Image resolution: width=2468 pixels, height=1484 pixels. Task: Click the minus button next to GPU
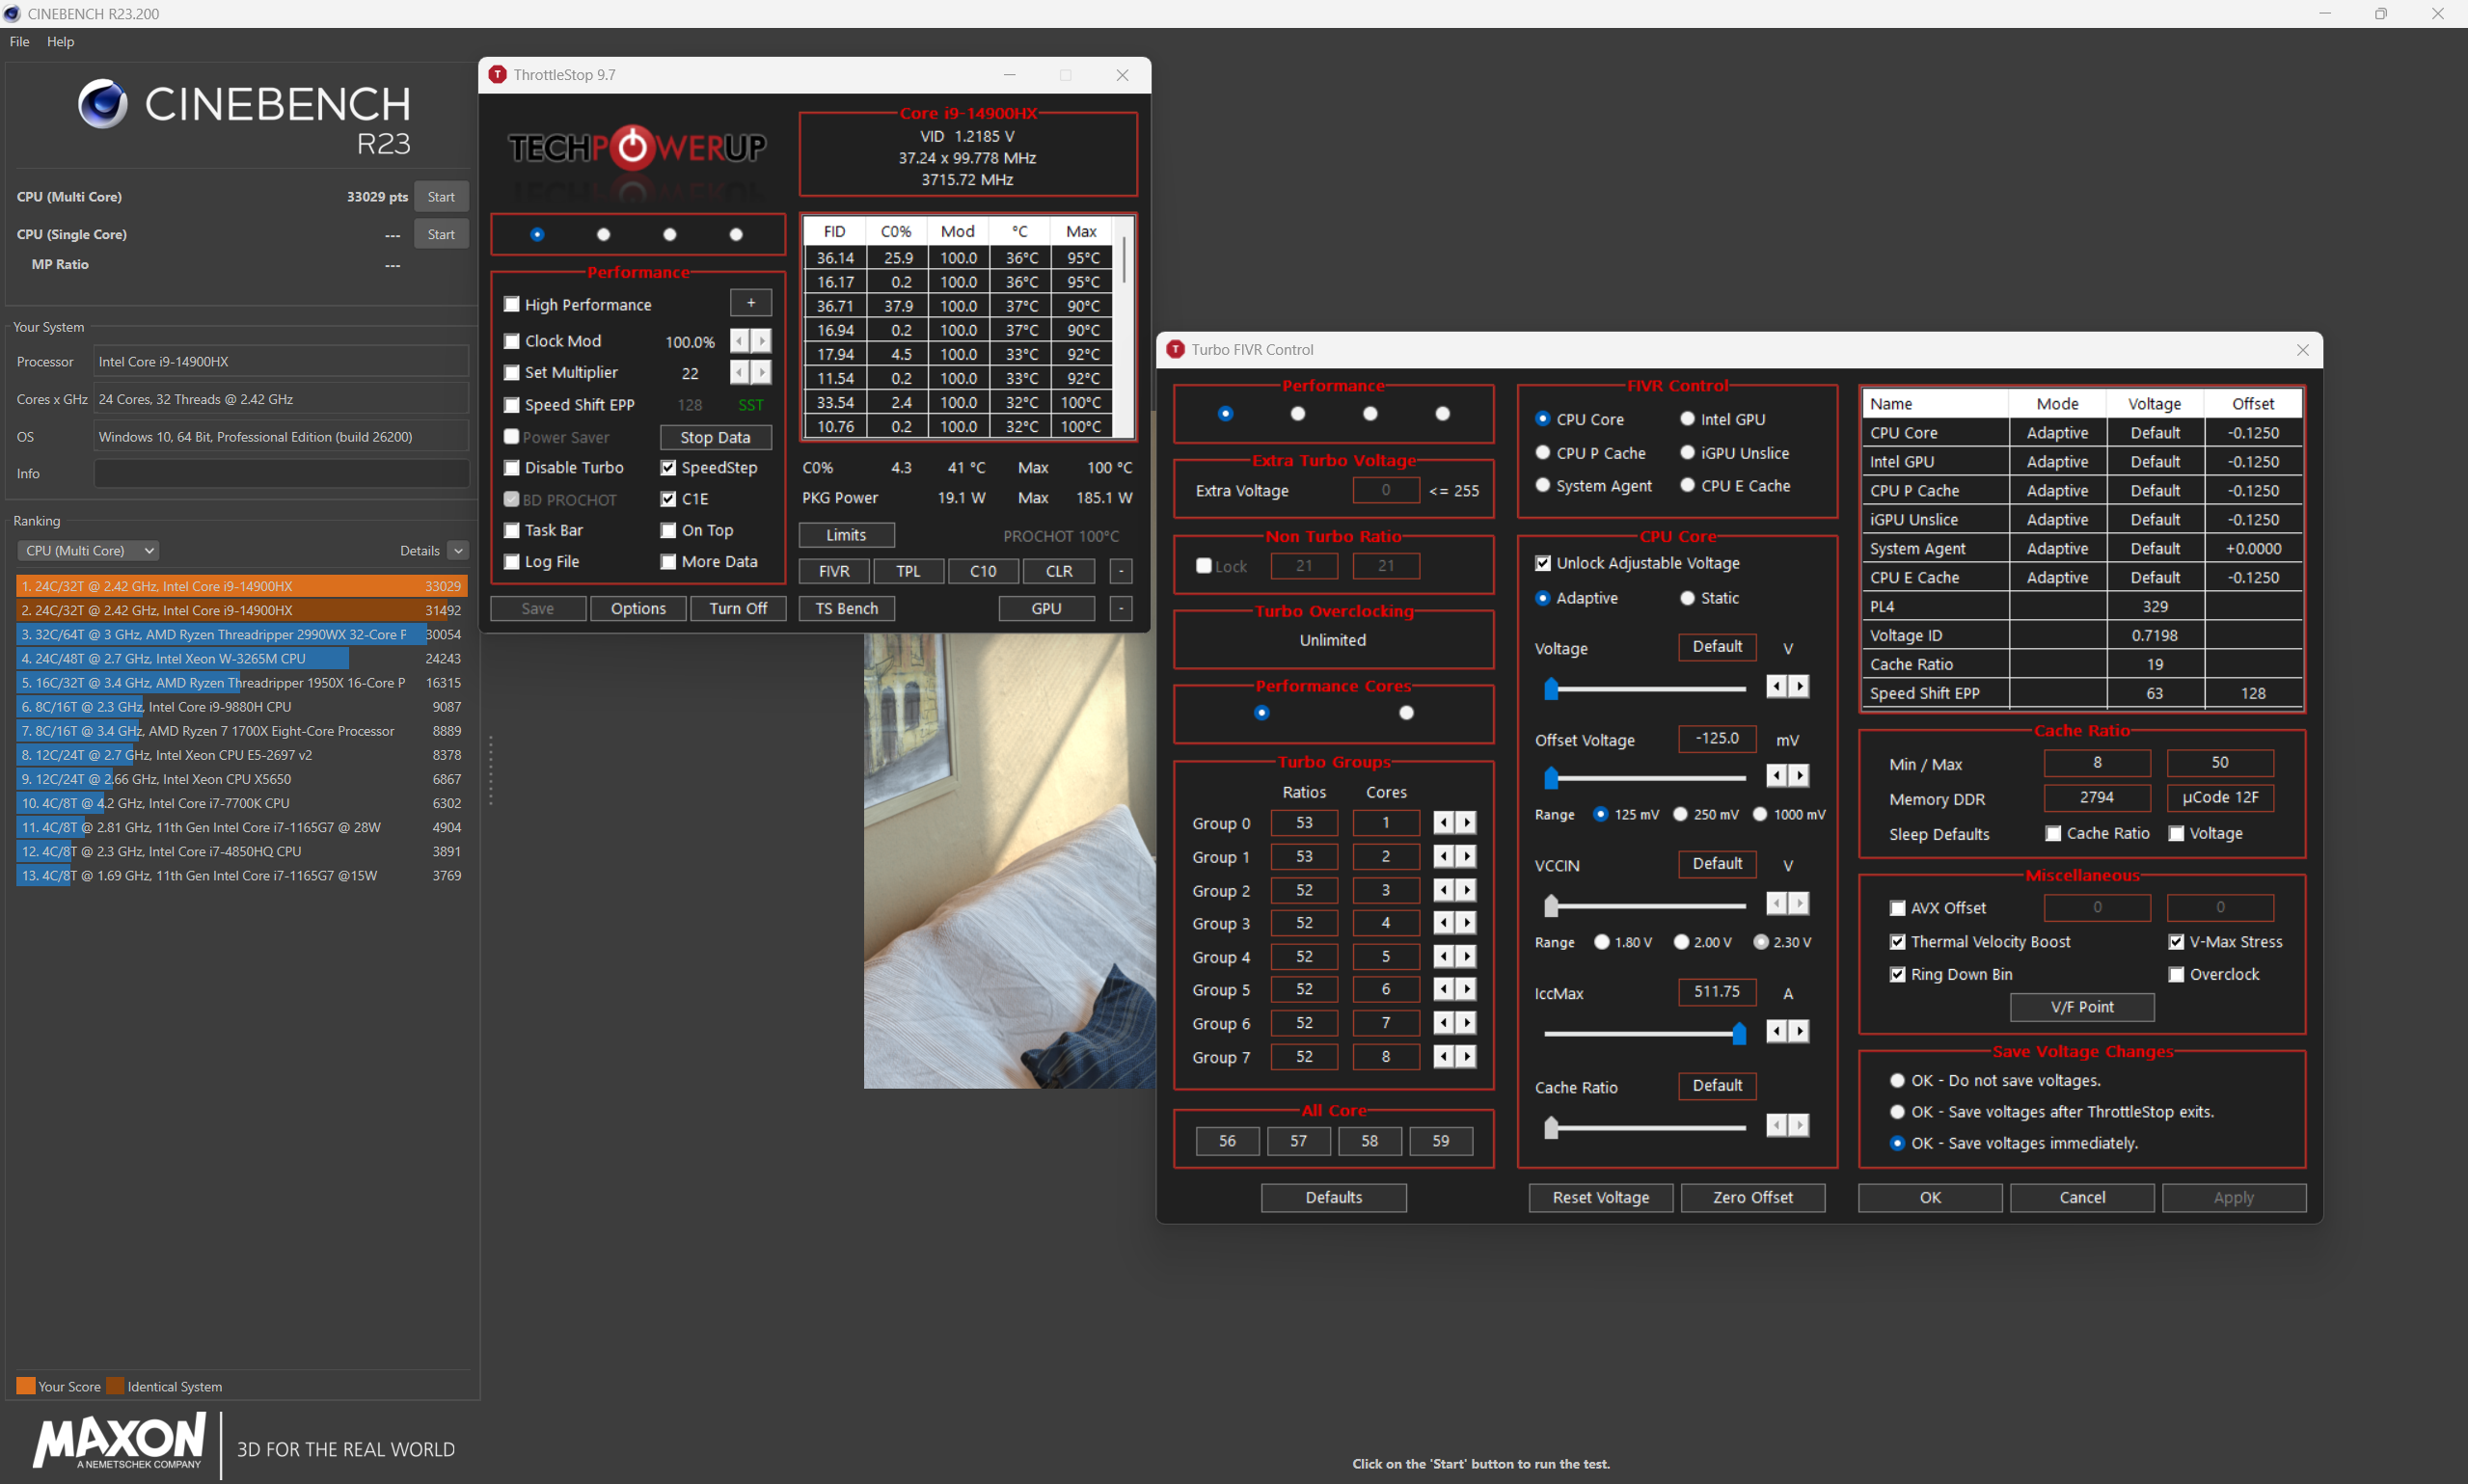coord(1120,608)
